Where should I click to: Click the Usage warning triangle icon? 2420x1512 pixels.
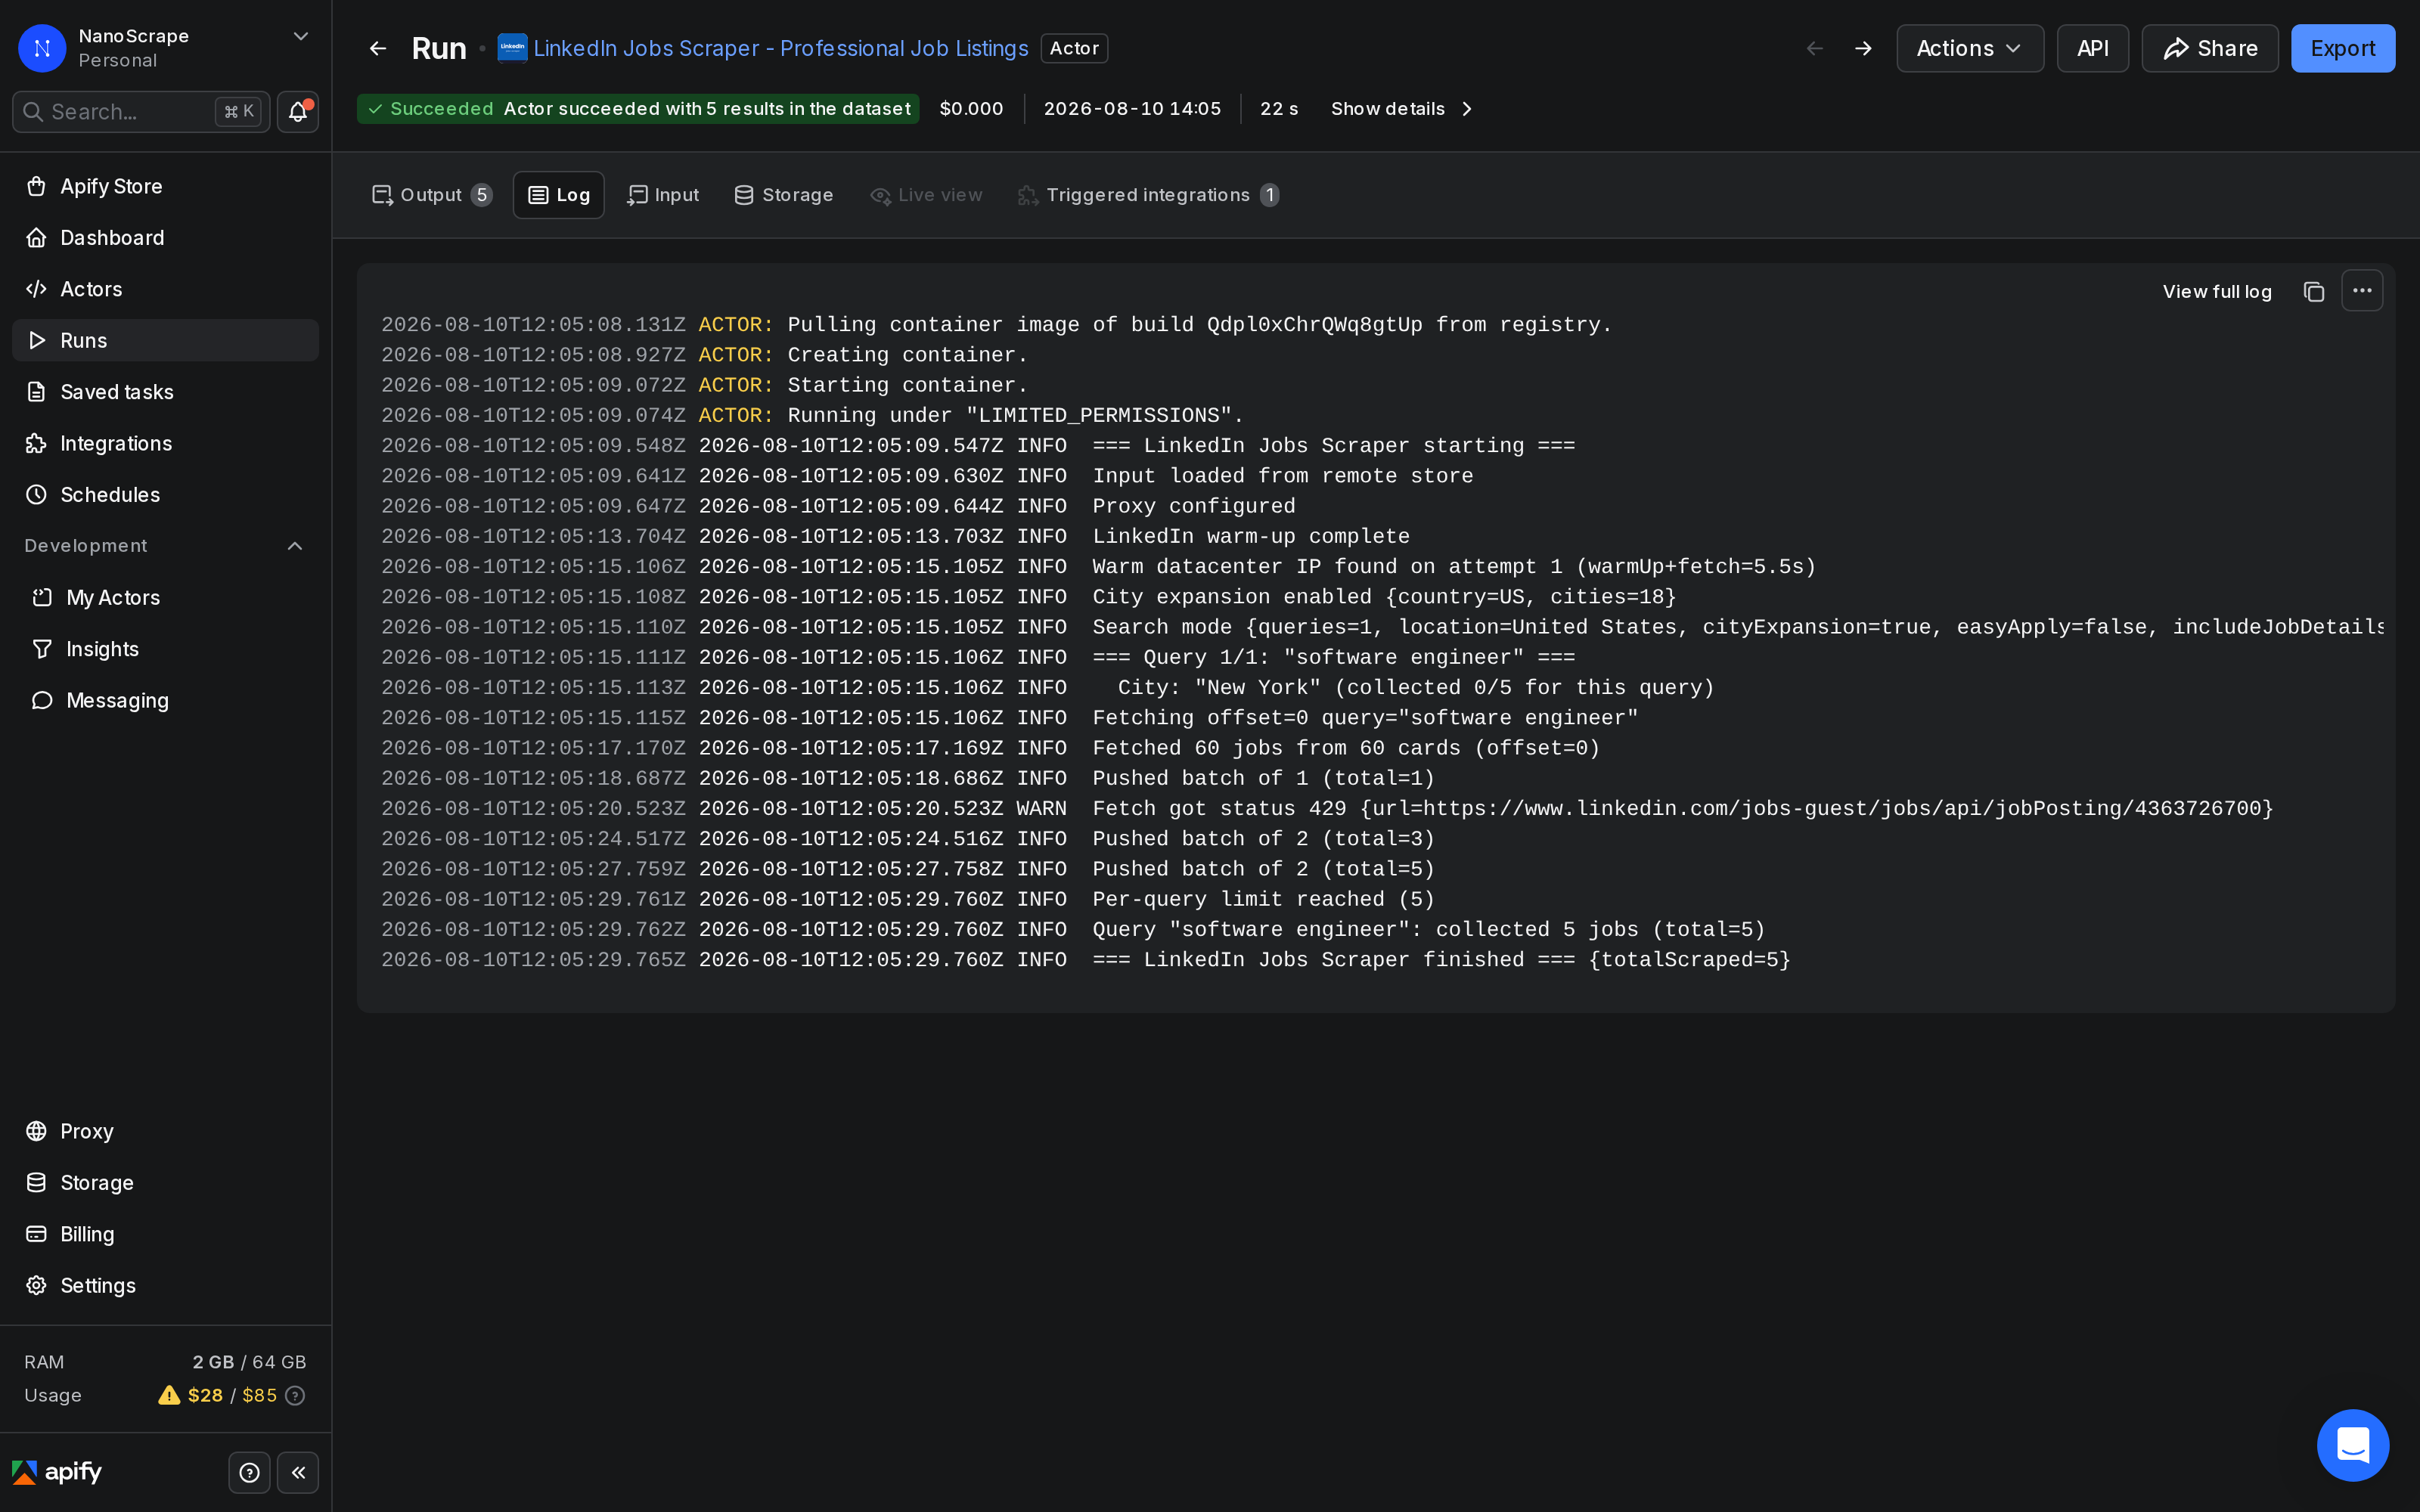click(169, 1395)
